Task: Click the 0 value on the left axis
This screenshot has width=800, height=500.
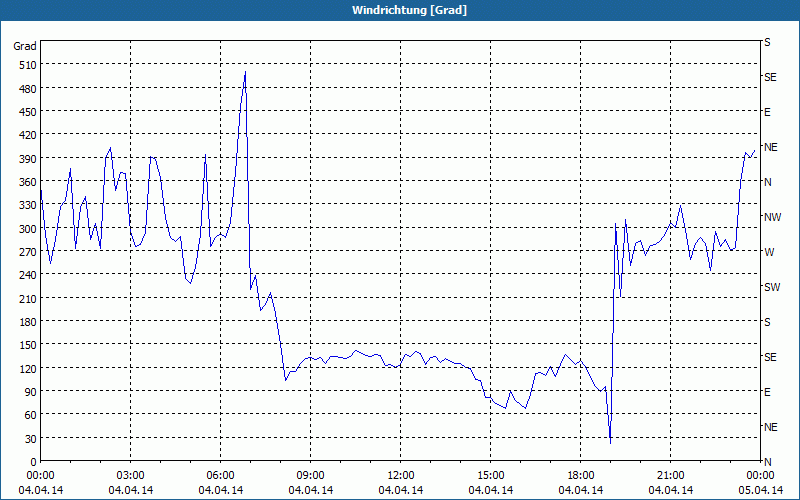Action: (x=33, y=462)
